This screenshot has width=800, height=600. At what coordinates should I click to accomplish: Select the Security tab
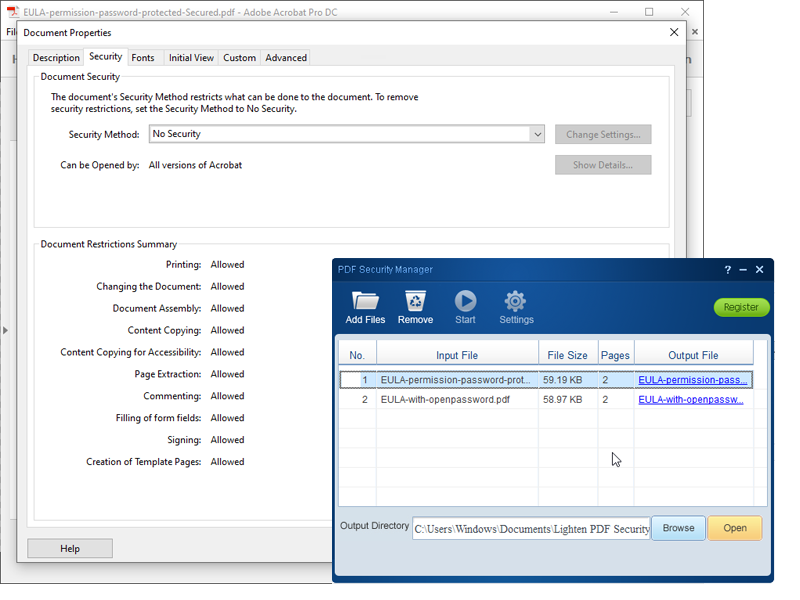click(106, 56)
